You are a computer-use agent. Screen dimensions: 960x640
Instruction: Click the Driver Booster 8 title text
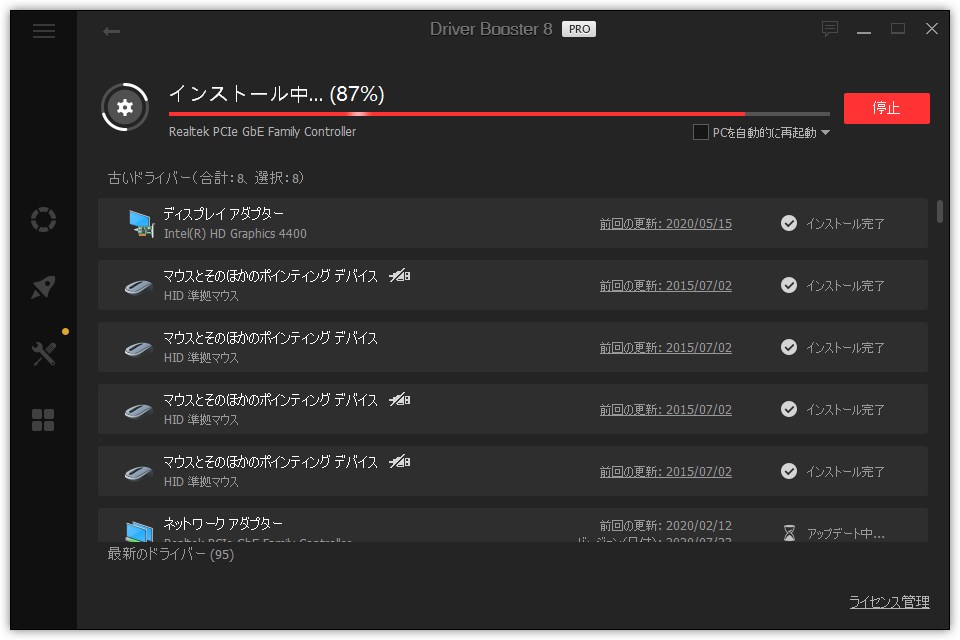[x=491, y=29]
